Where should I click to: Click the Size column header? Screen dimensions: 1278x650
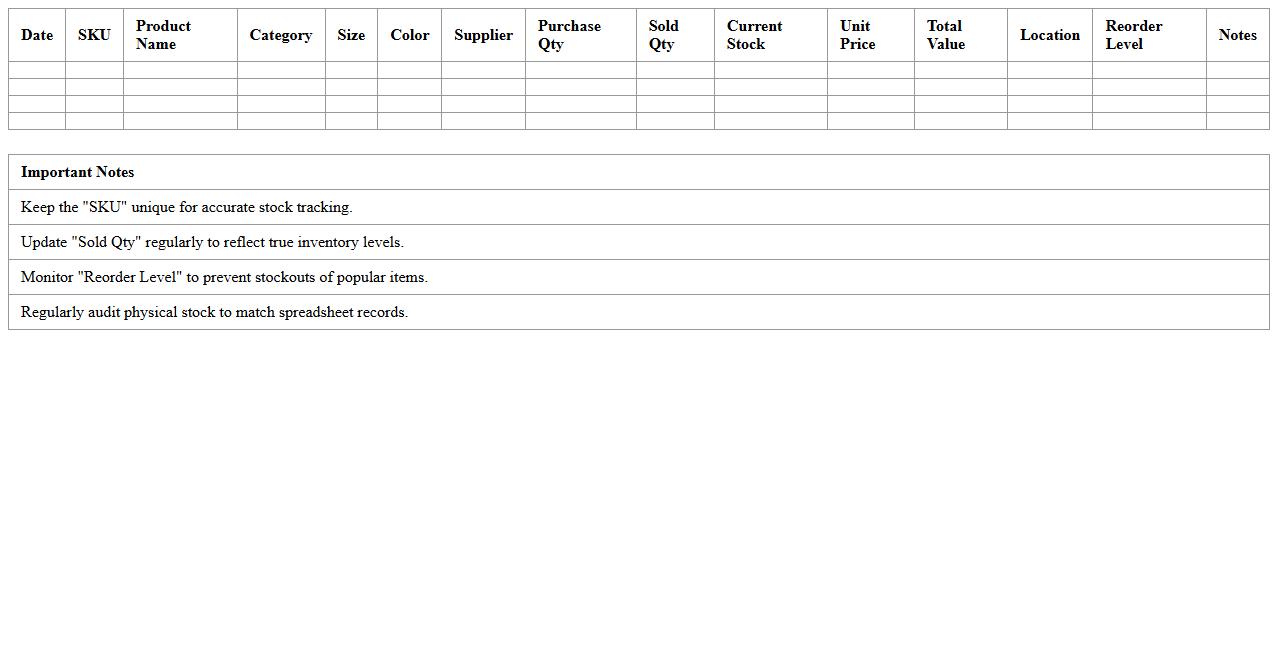click(351, 35)
